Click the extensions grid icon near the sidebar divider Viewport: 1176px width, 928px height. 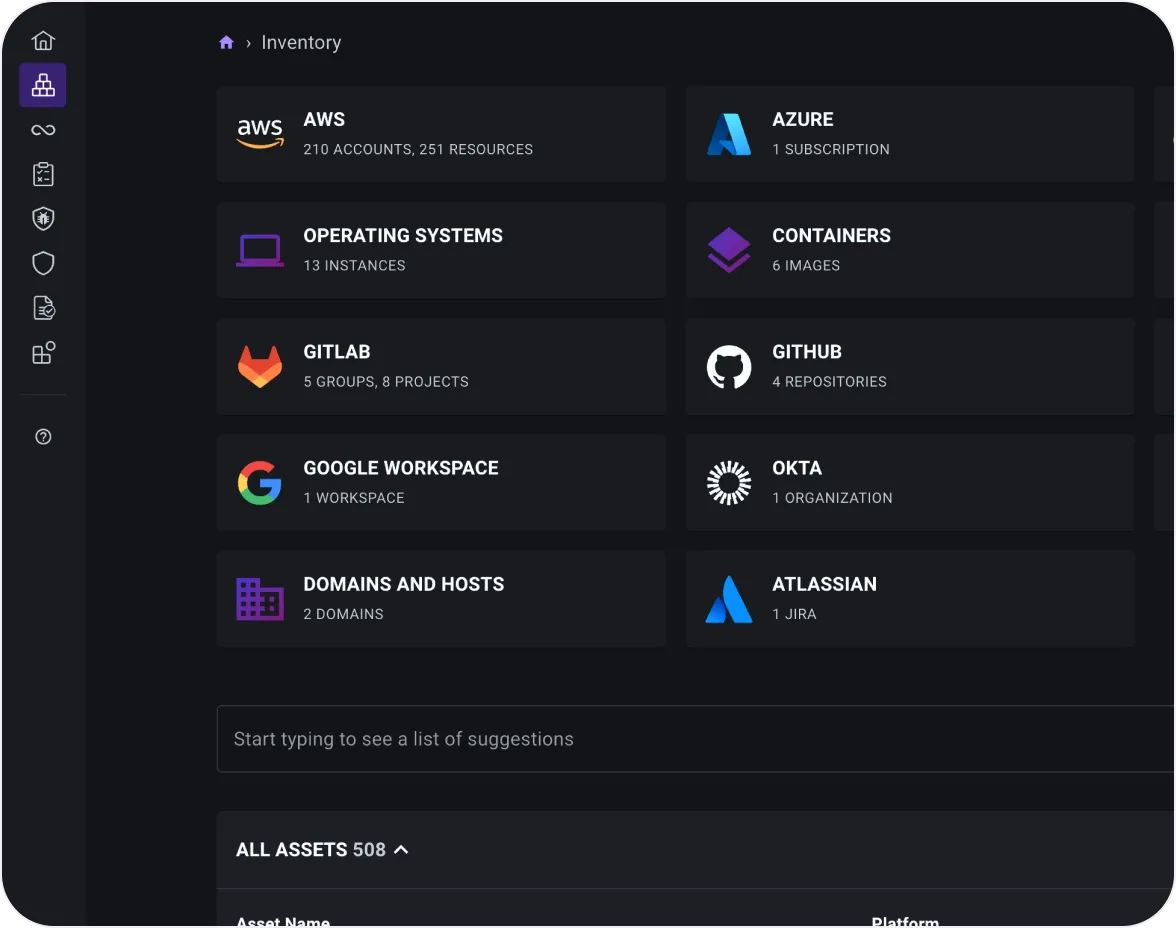click(43, 352)
